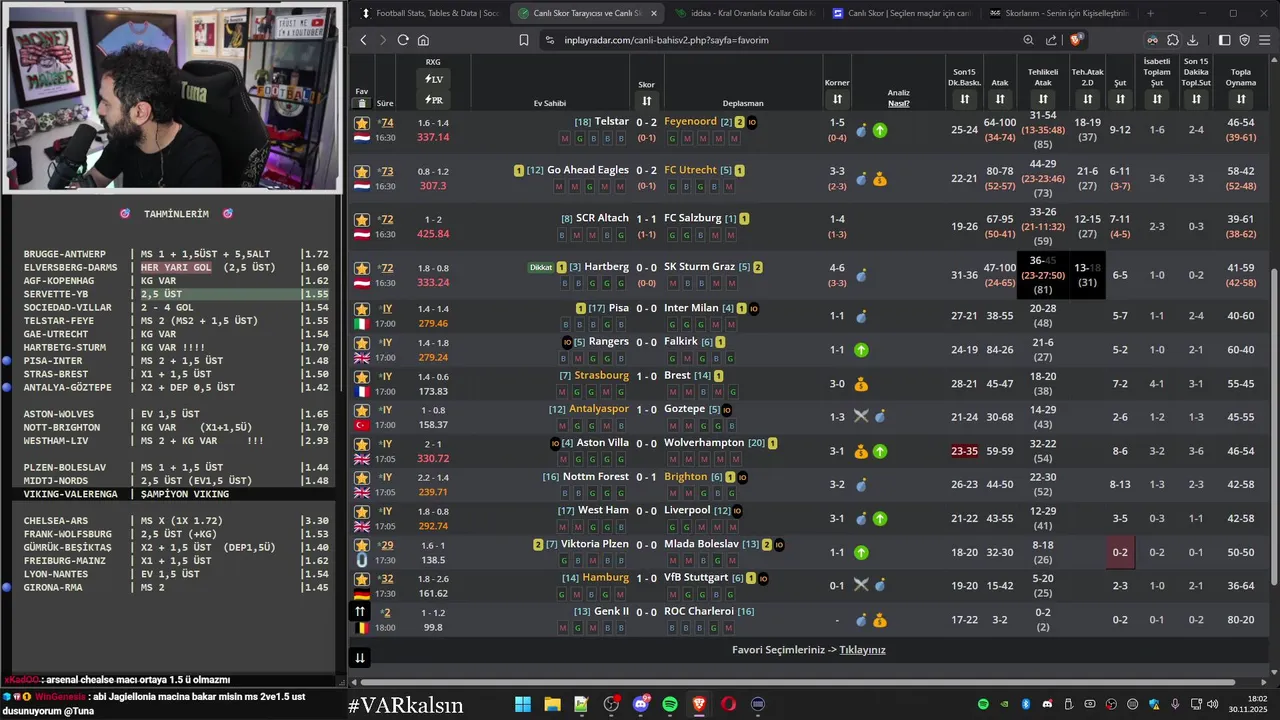Open Windows Start menu
This screenshot has height=720, width=1280.
pos(523,705)
